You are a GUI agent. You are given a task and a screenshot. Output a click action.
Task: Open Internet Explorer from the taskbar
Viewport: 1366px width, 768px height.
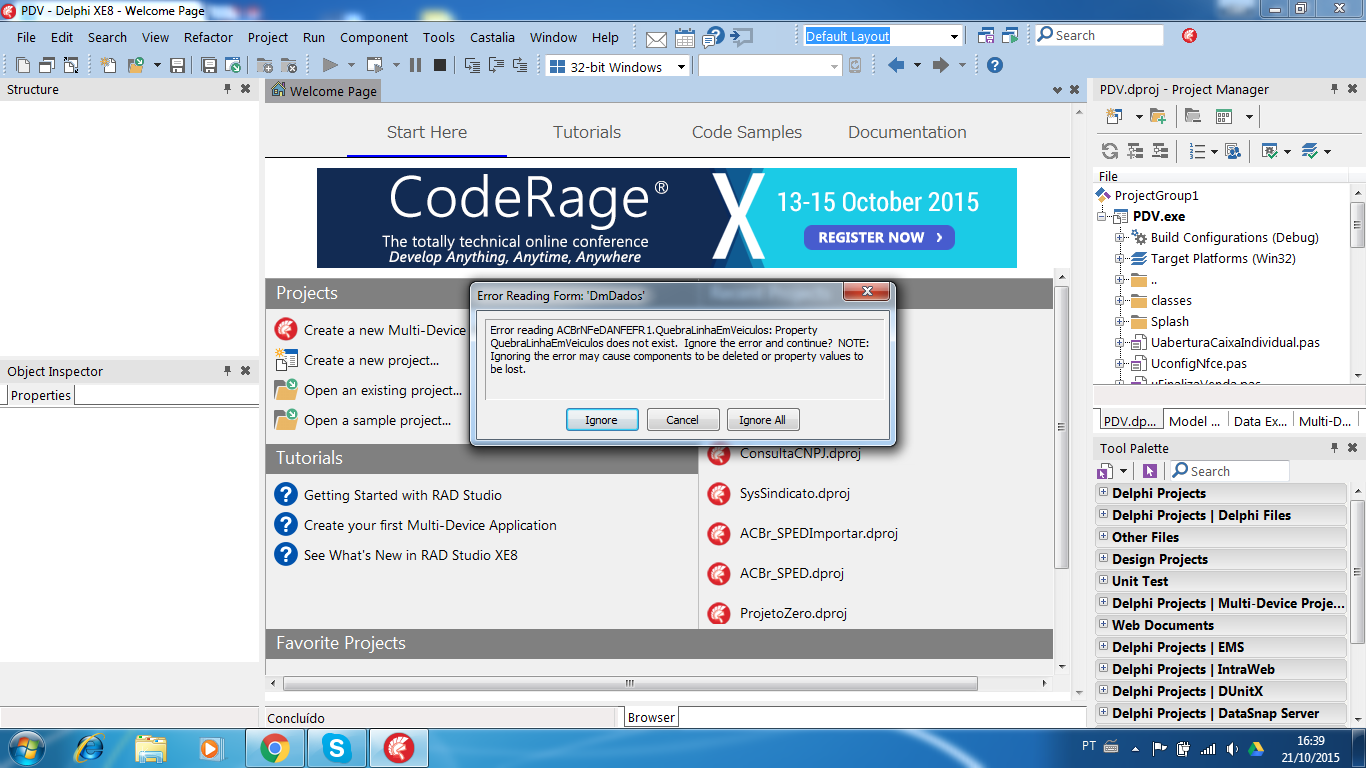(90, 748)
